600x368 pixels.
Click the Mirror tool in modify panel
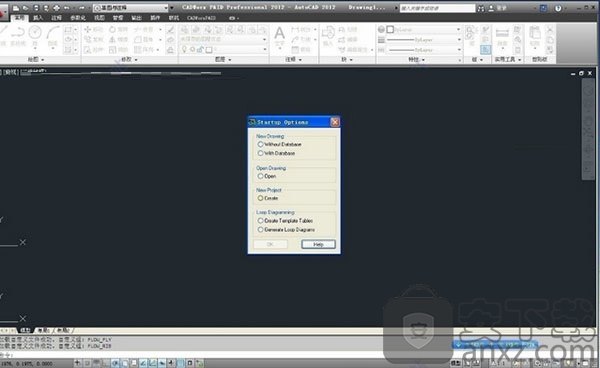118,39
